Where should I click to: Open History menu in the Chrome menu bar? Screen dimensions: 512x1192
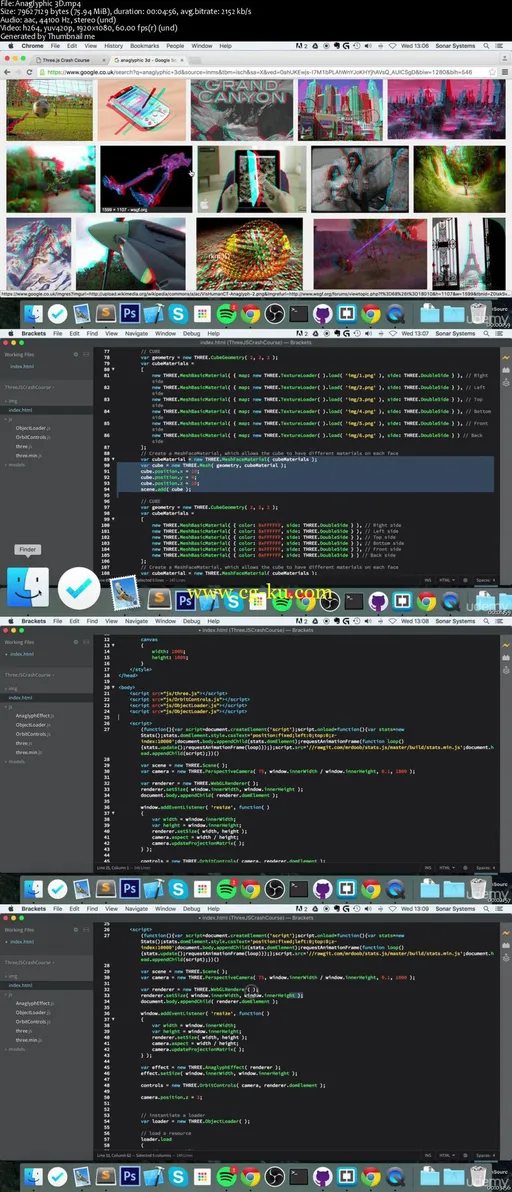pyautogui.click(x=113, y=46)
